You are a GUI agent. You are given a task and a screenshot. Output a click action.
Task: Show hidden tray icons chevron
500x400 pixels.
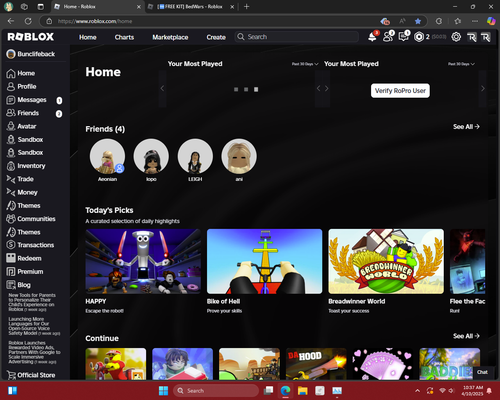pos(417,391)
